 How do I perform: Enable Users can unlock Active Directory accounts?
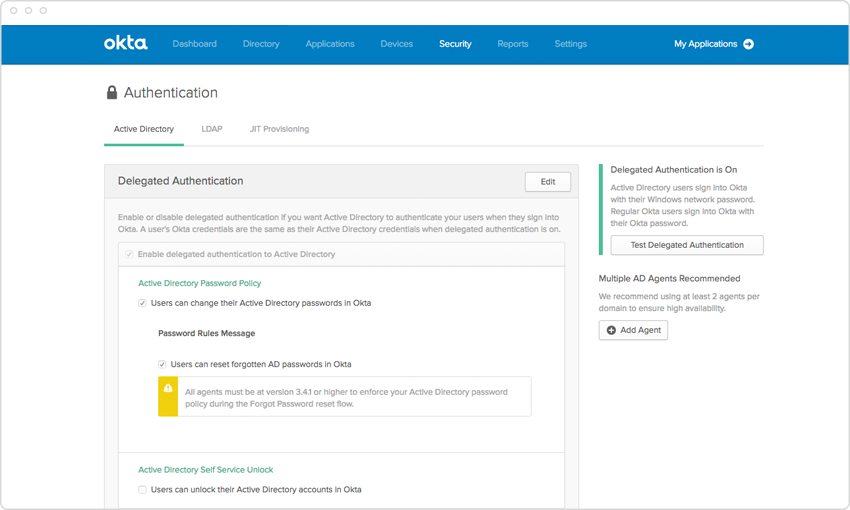point(142,490)
